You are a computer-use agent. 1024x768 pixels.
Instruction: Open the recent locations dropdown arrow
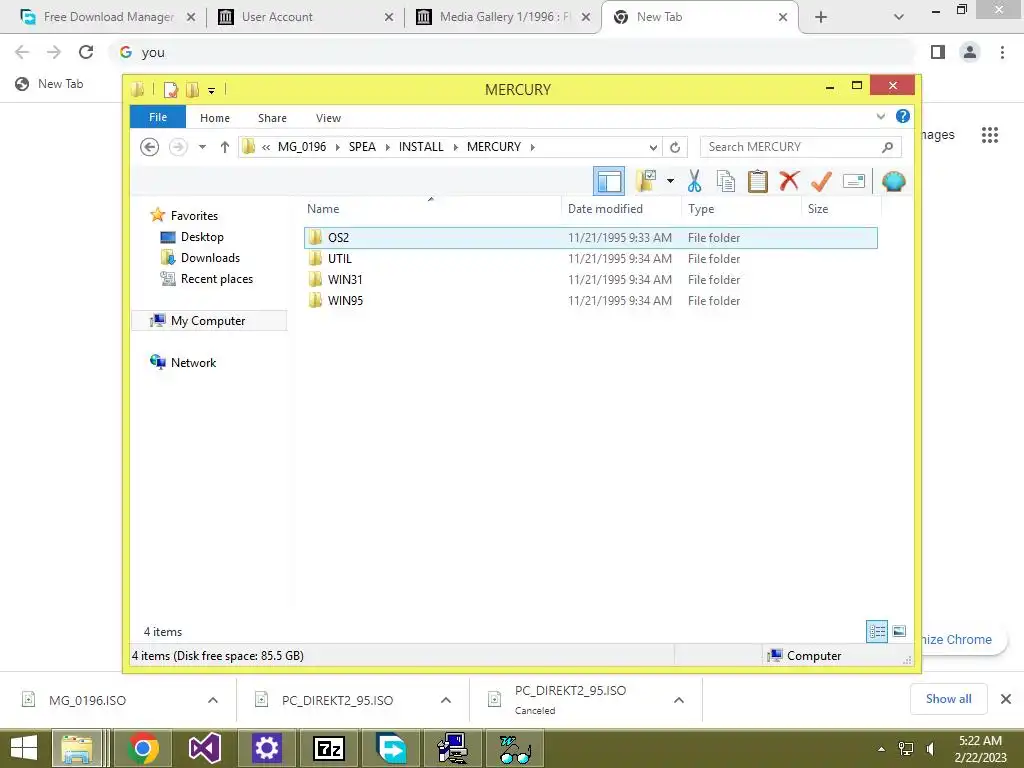tap(202, 147)
